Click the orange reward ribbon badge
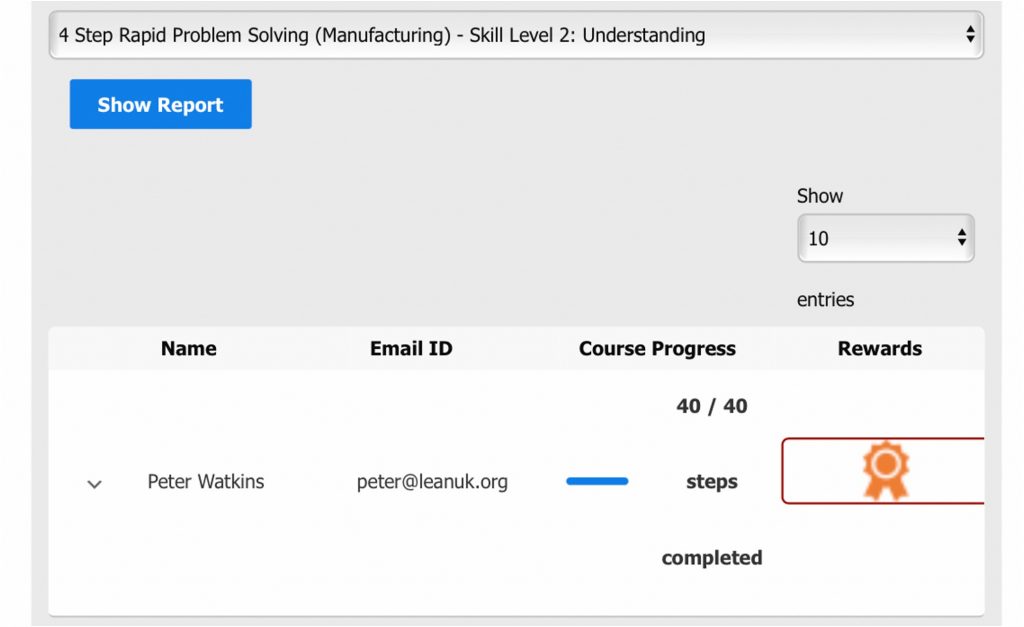This screenshot has height=627, width=1024. pyautogui.click(x=886, y=470)
